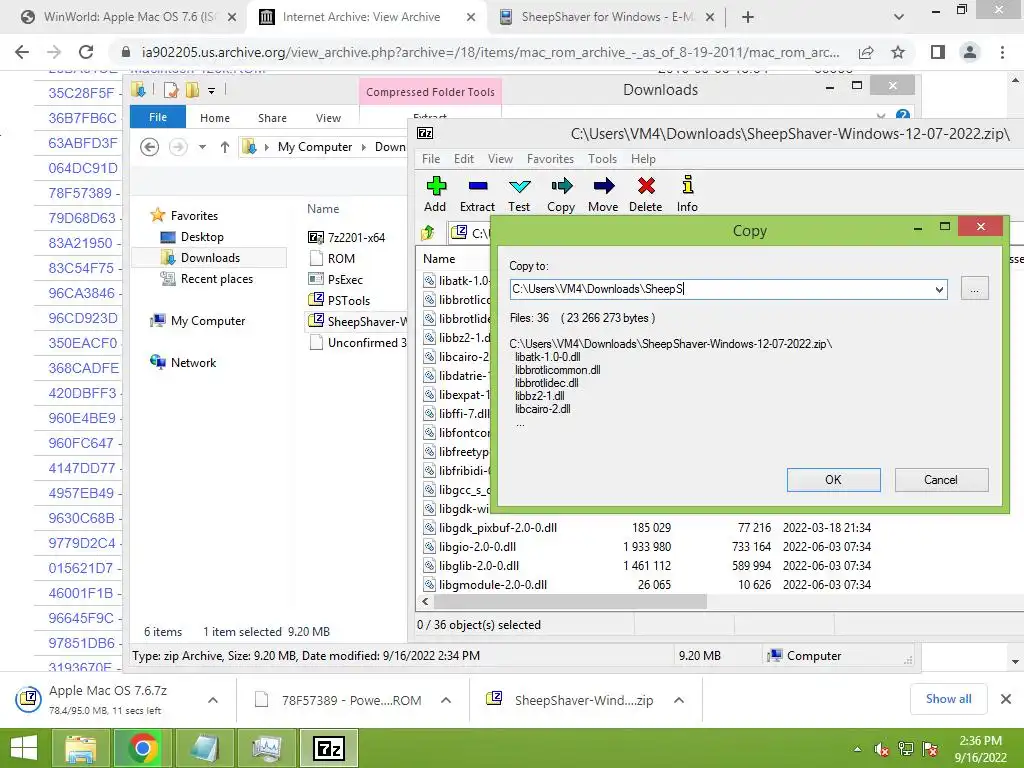Open the 7-Zip View menu
The image size is (1024, 768).
click(500, 159)
